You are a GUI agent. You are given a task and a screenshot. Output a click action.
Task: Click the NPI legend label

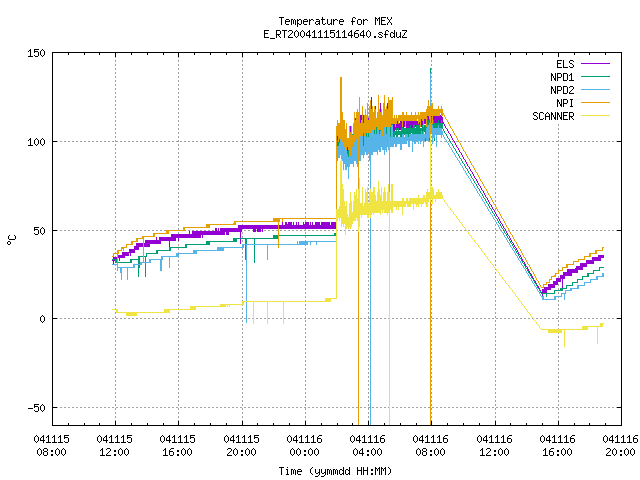565,103
